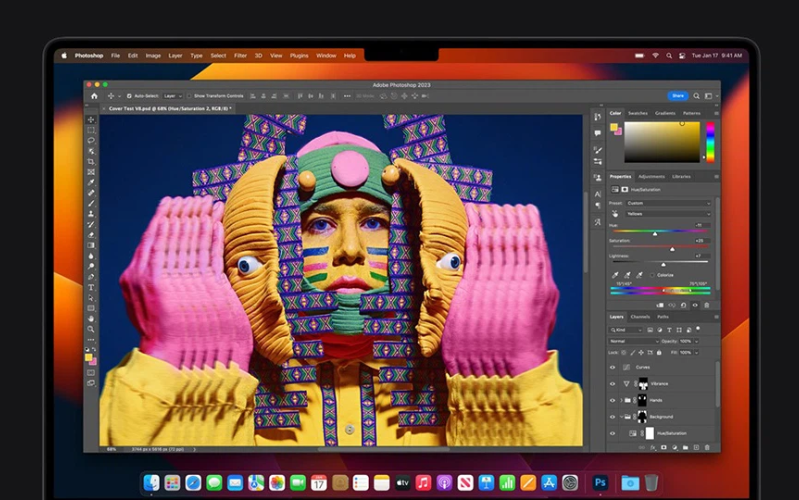Image resolution: width=799 pixels, height=500 pixels.
Task: Switch to the Channels tab
Action: [640, 317]
